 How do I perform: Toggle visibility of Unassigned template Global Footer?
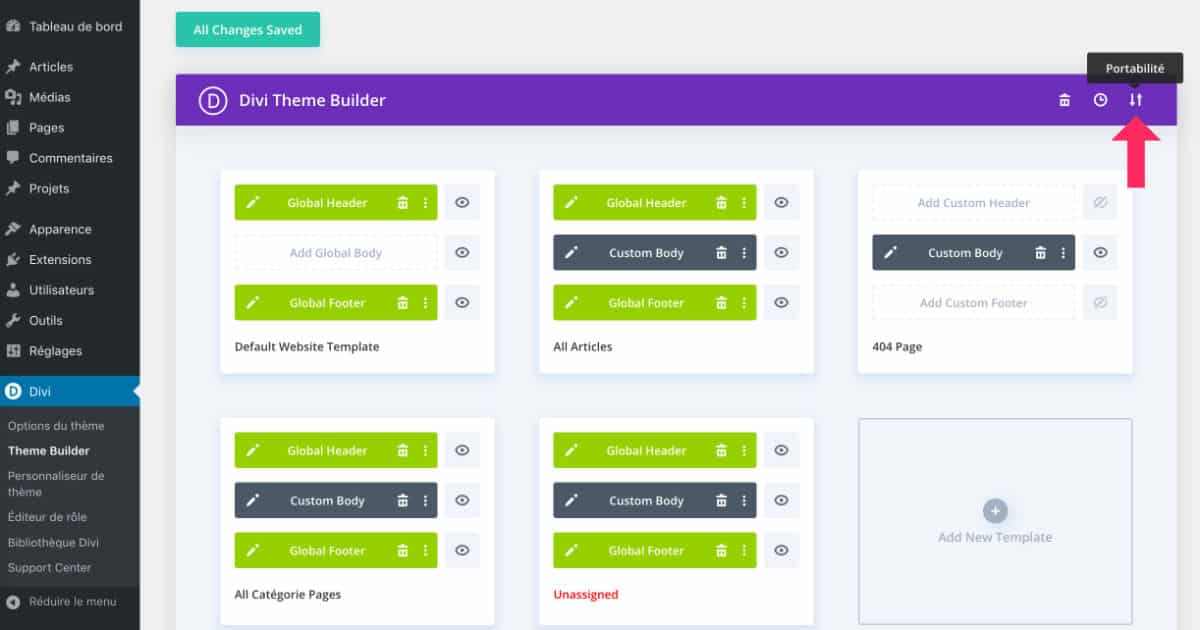[x=781, y=551]
